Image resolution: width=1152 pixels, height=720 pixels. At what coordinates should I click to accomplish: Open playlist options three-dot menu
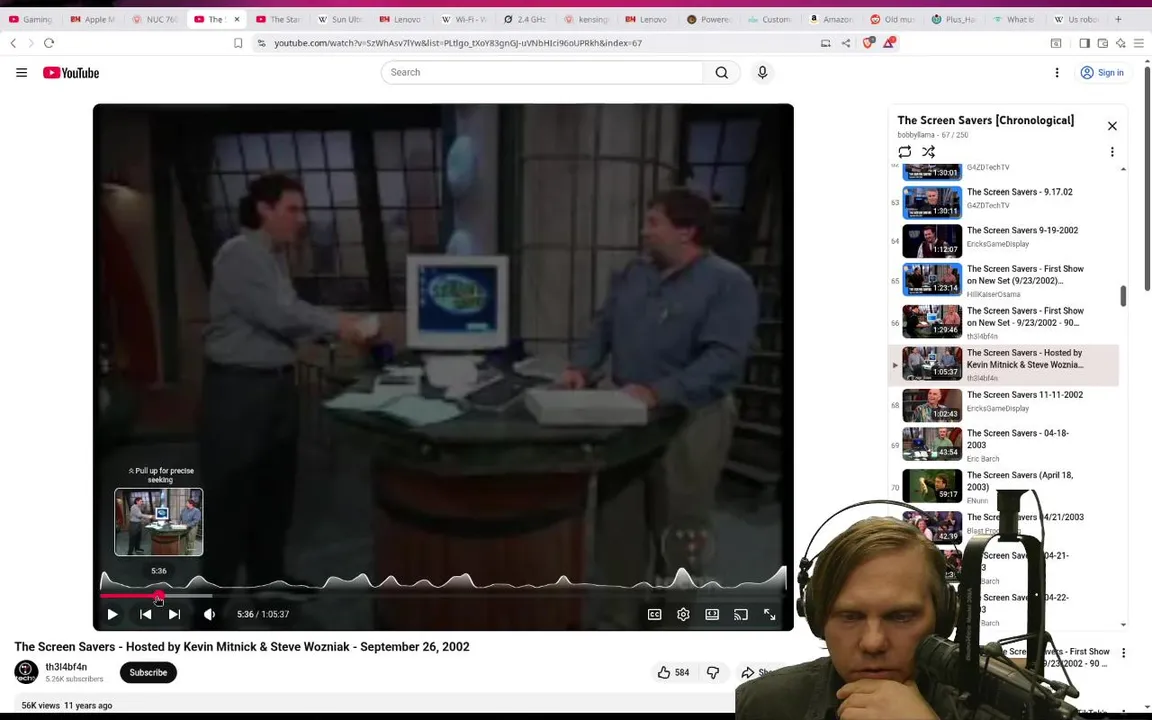[x=1112, y=151]
